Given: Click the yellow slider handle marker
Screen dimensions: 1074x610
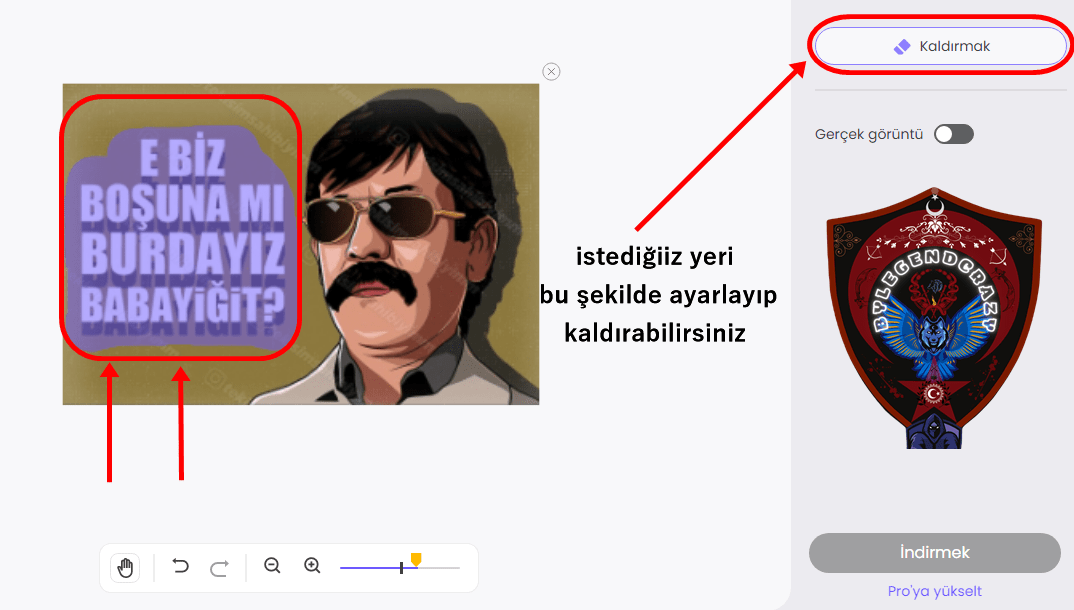Looking at the screenshot, I should (416, 560).
